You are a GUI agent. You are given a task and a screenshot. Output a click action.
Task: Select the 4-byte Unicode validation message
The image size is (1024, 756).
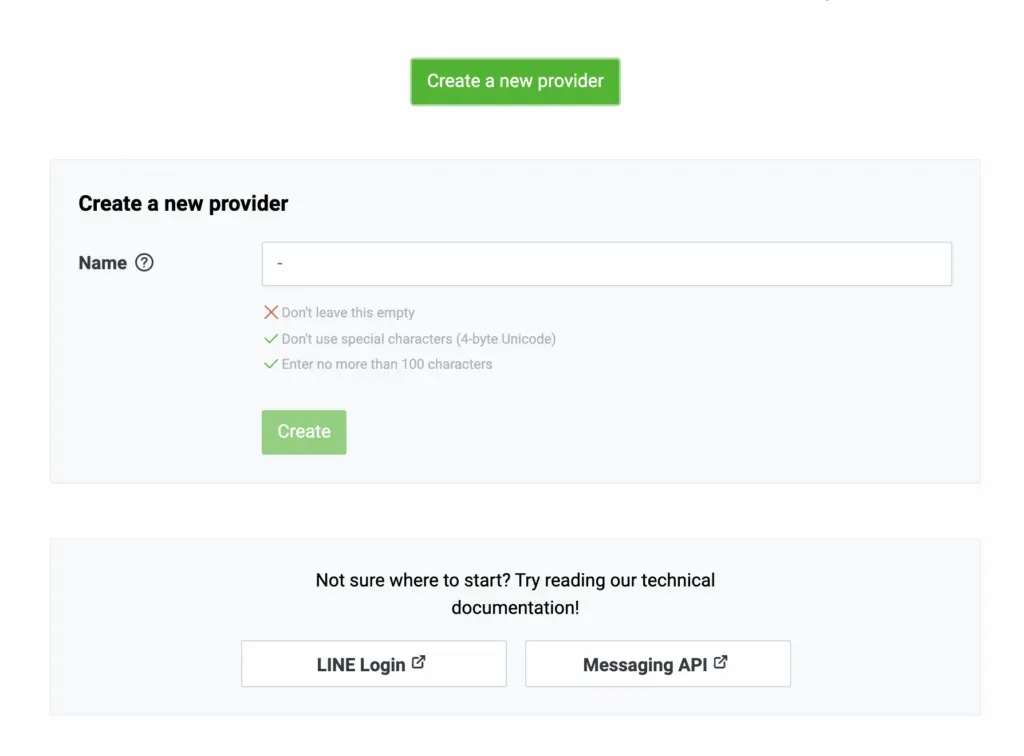(x=419, y=339)
